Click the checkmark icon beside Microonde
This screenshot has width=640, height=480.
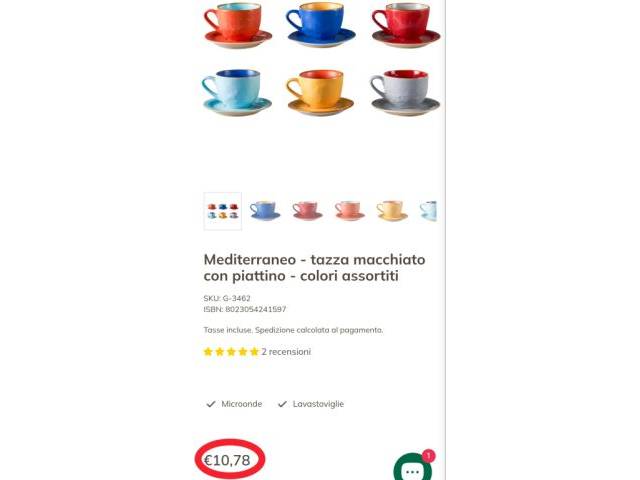tap(211, 404)
